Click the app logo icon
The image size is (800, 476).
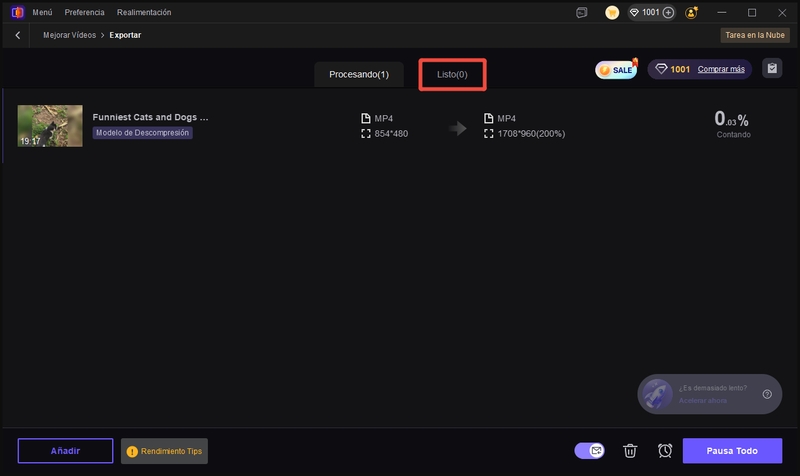[17, 12]
